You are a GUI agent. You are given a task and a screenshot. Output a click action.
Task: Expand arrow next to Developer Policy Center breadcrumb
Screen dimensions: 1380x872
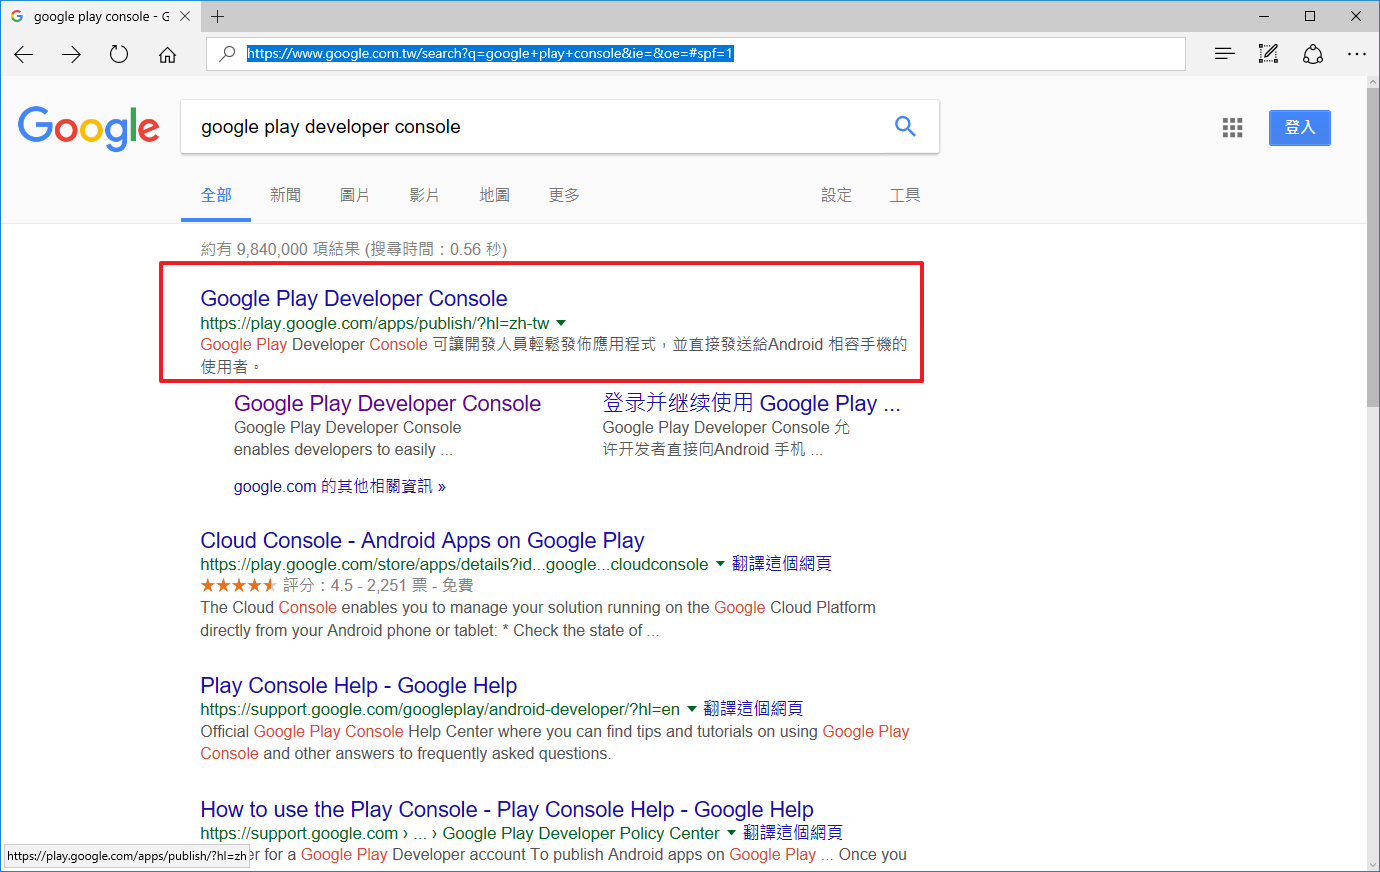[x=731, y=833]
